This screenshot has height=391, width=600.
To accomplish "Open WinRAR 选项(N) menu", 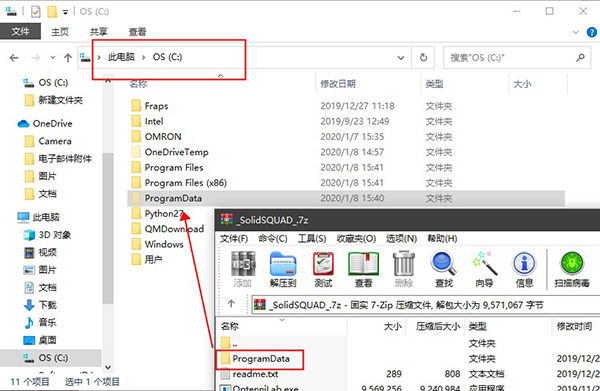I will click(x=401, y=239).
